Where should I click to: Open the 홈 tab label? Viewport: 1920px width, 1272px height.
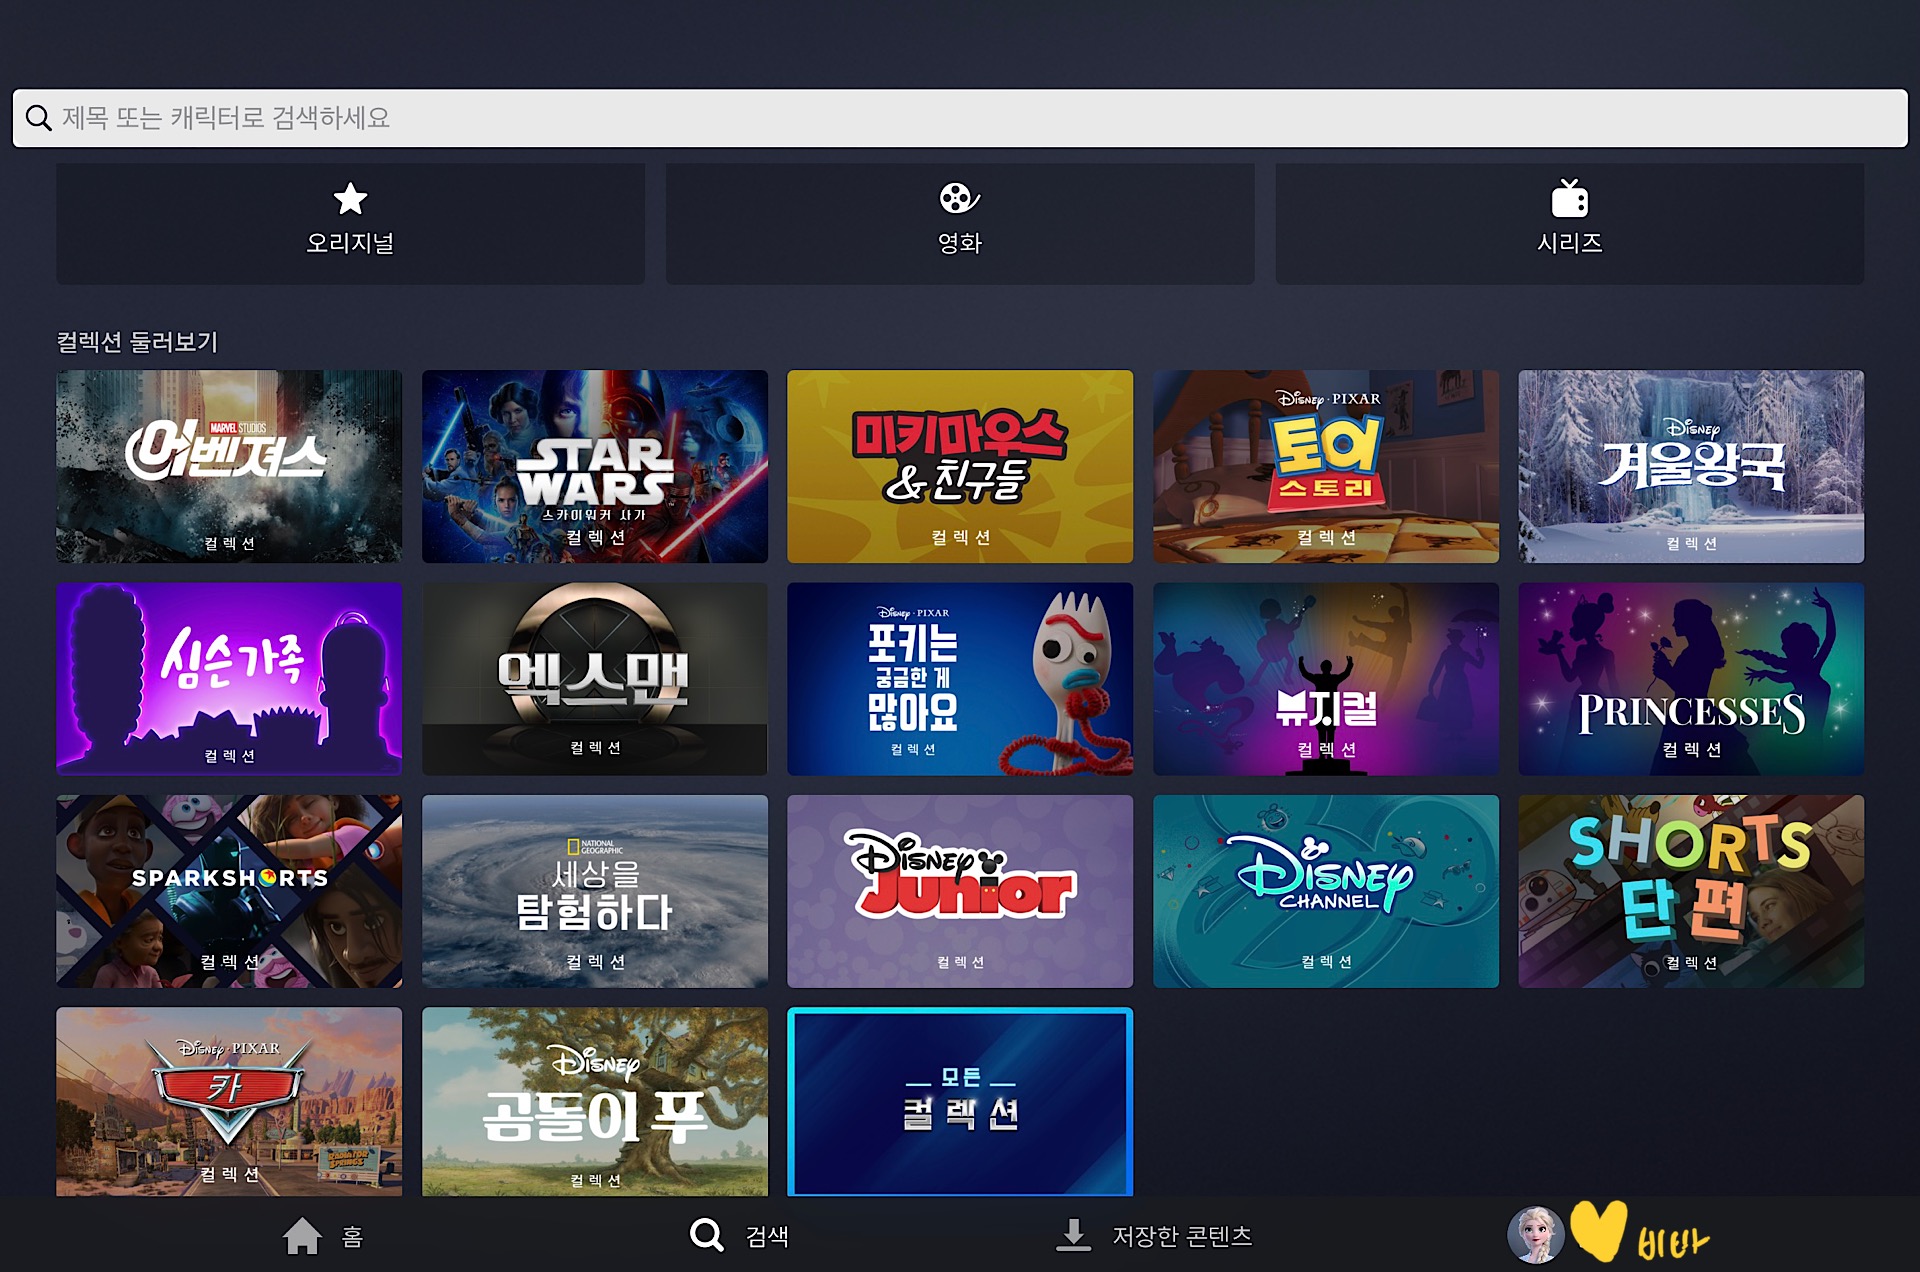pos(352,1237)
